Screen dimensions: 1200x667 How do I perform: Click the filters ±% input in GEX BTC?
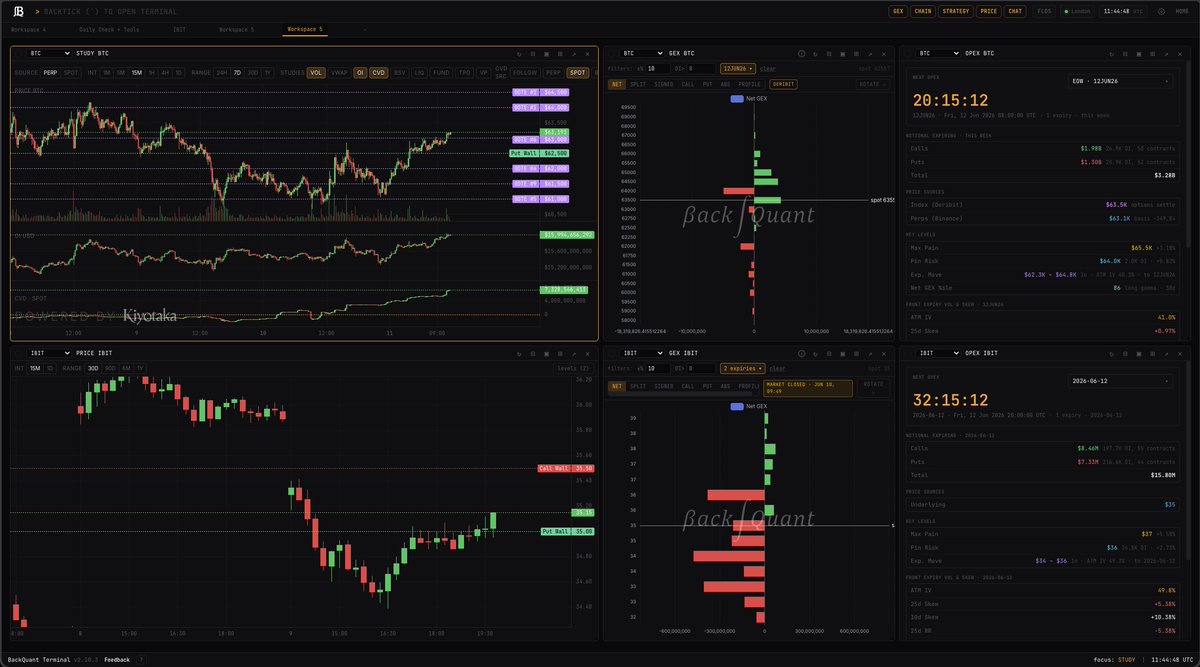[660, 69]
